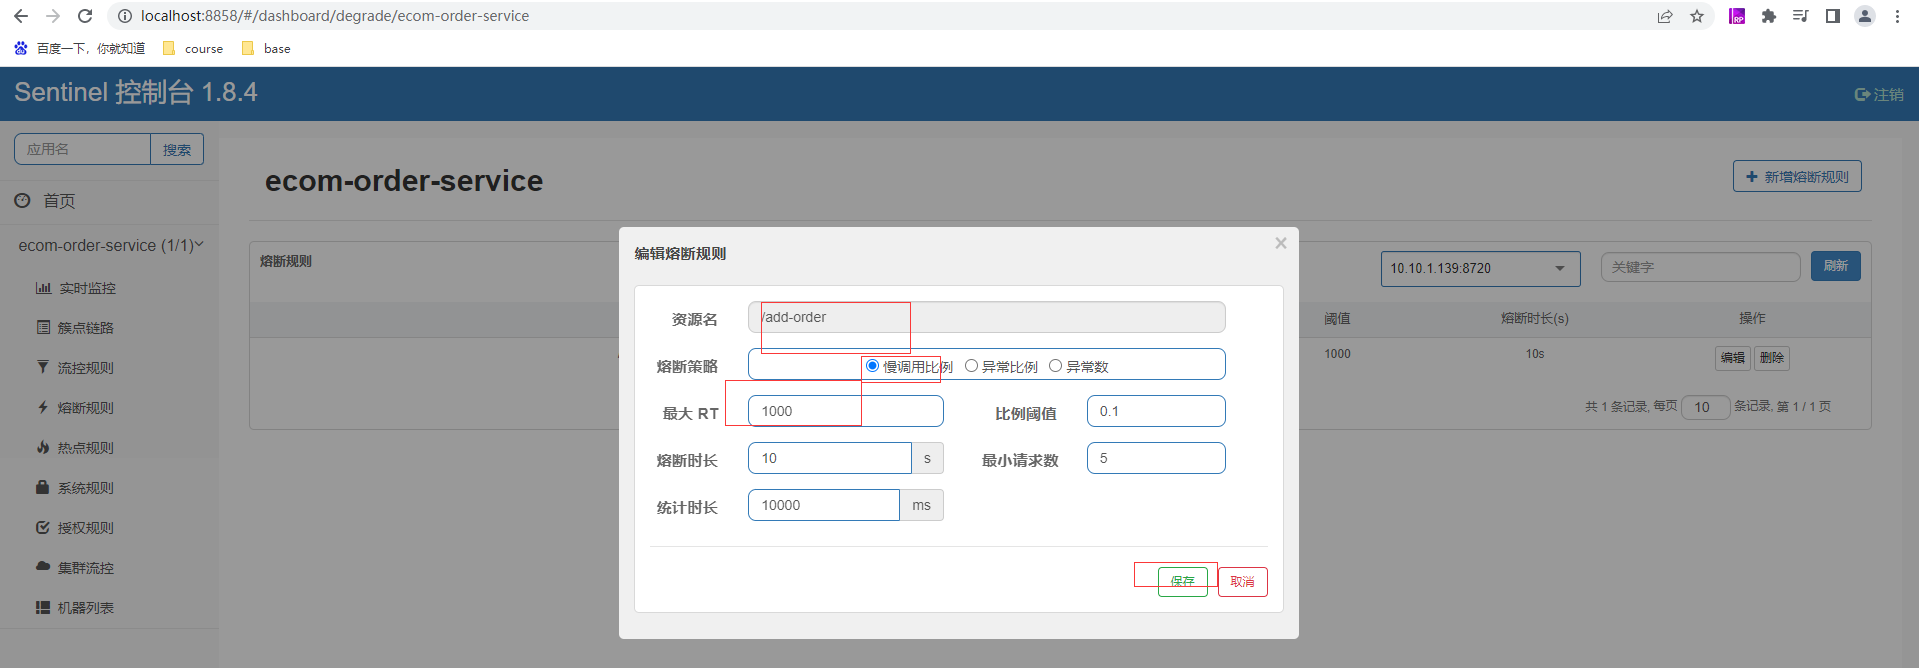
Task: Click the 关键字 filter field
Action: tap(1700, 267)
